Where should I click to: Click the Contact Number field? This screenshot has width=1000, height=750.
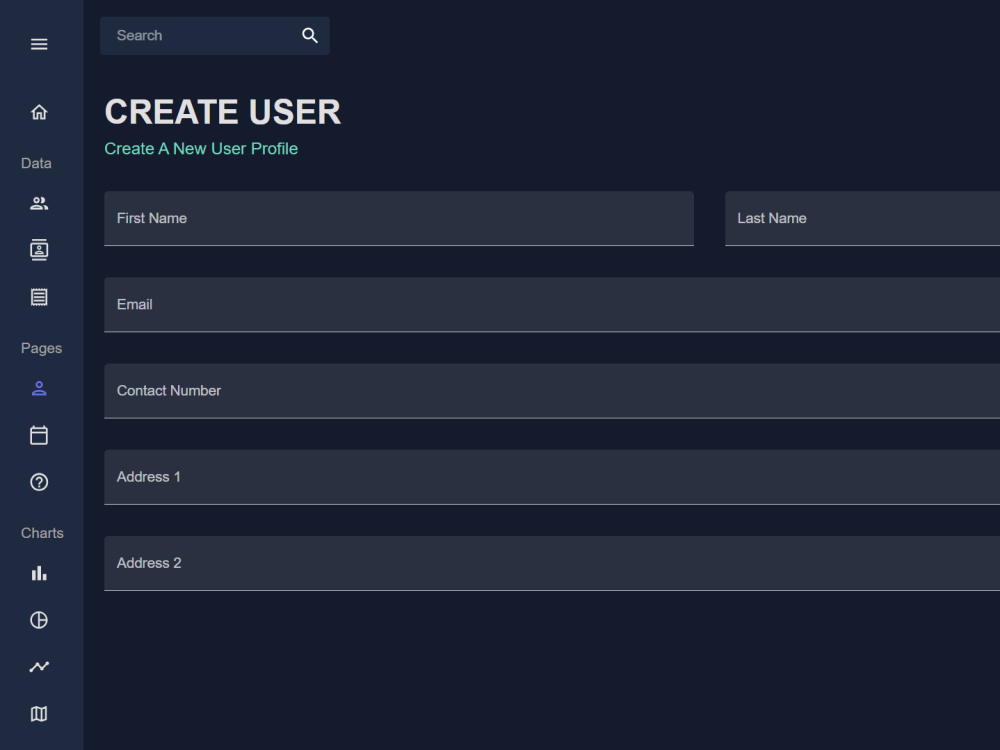(x=552, y=391)
